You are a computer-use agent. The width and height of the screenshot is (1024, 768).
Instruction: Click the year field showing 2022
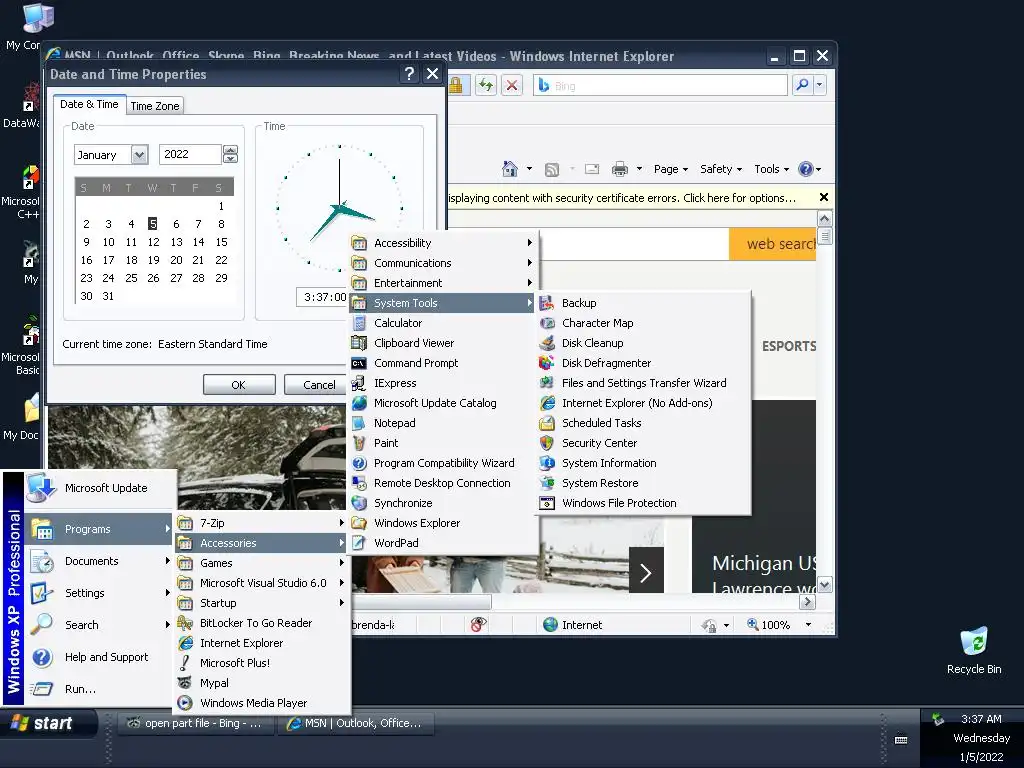coord(190,154)
